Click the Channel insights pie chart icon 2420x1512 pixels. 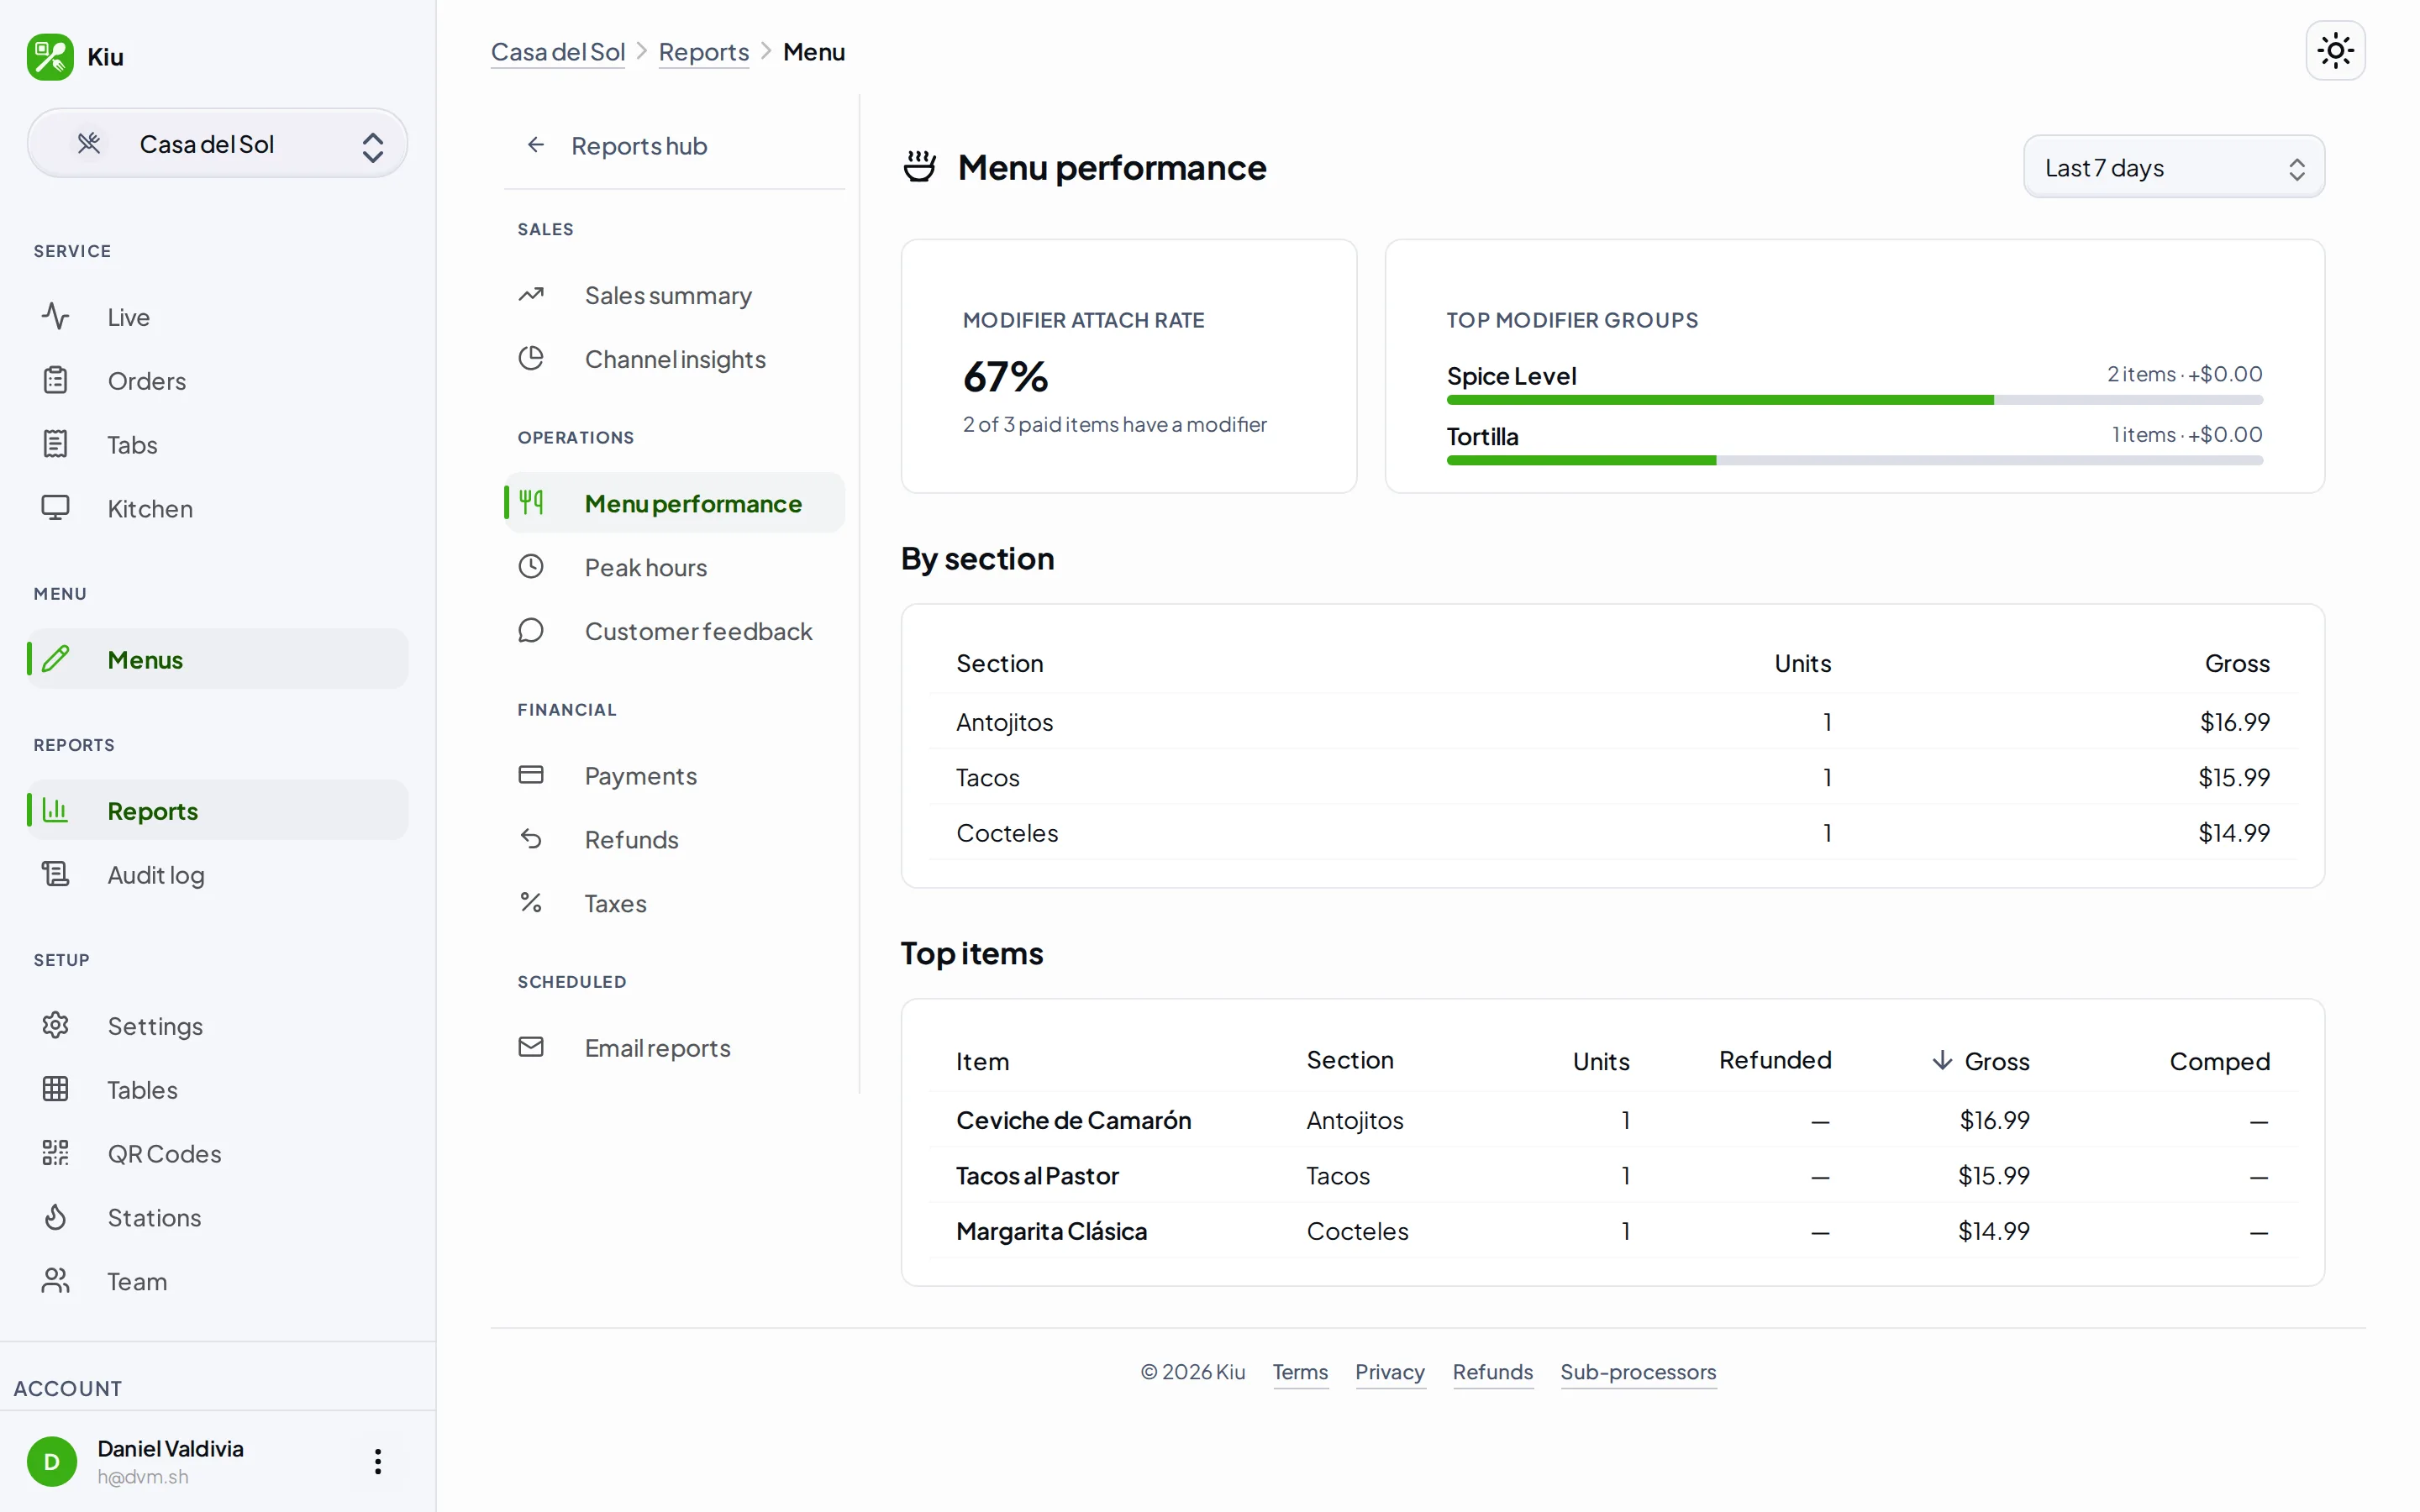point(531,358)
